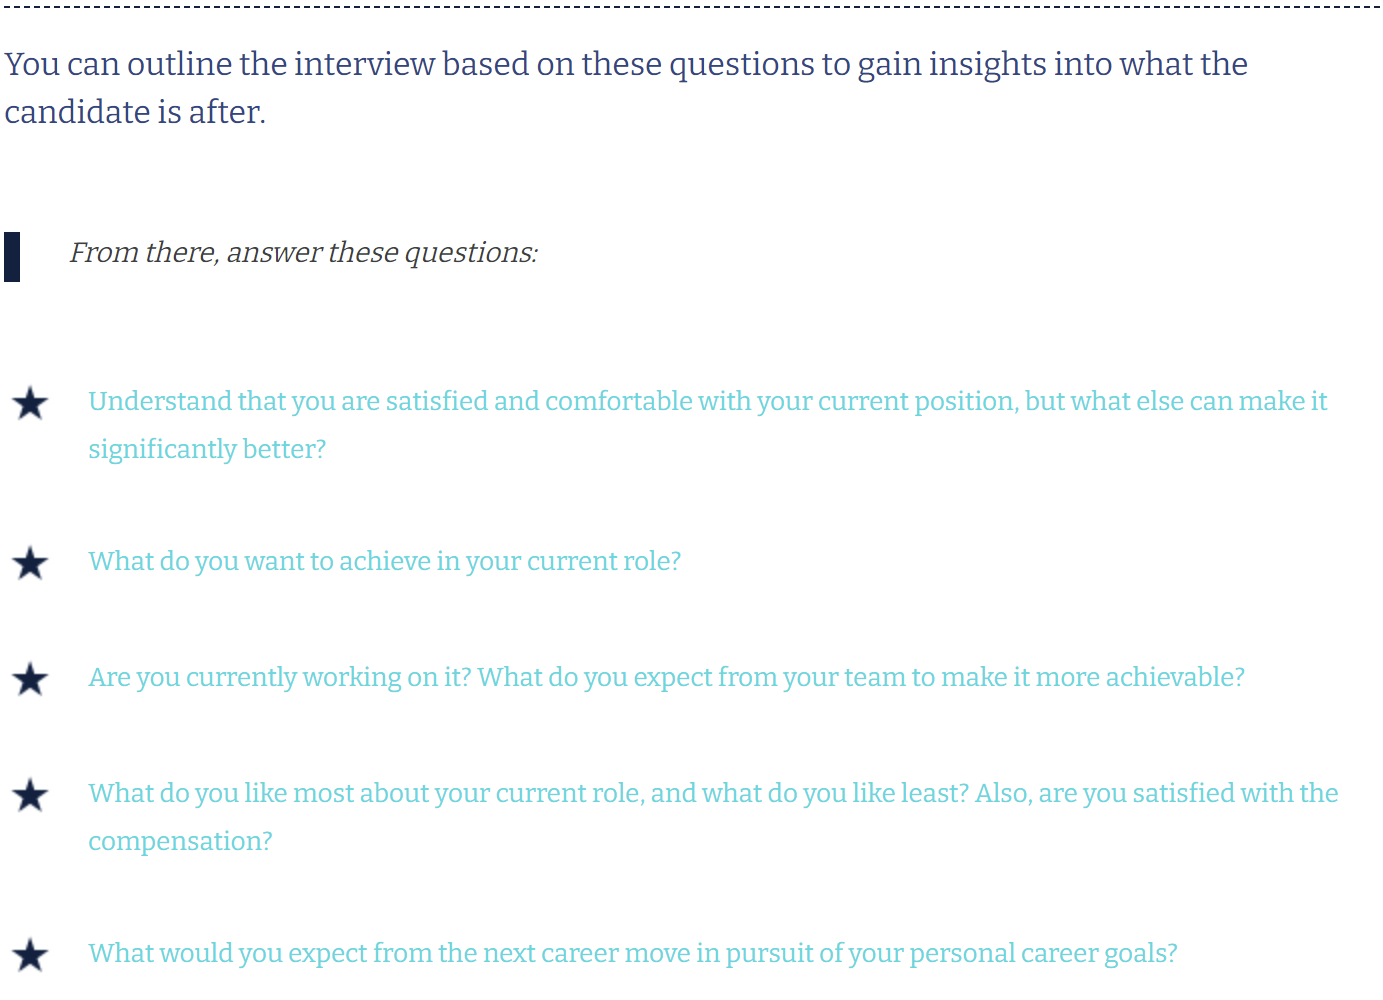Click the dashed divider line at the top
Viewport: 1383px width, 1000px height.
pos(691,7)
